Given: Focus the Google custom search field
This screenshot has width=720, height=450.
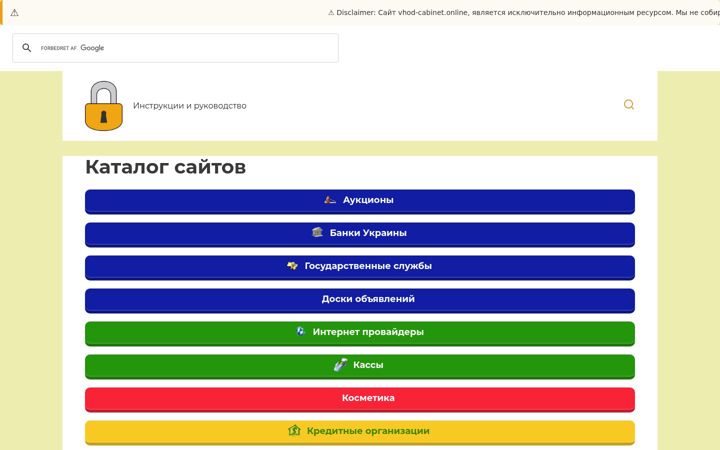Looking at the screenshot, I should click(175, 48).
